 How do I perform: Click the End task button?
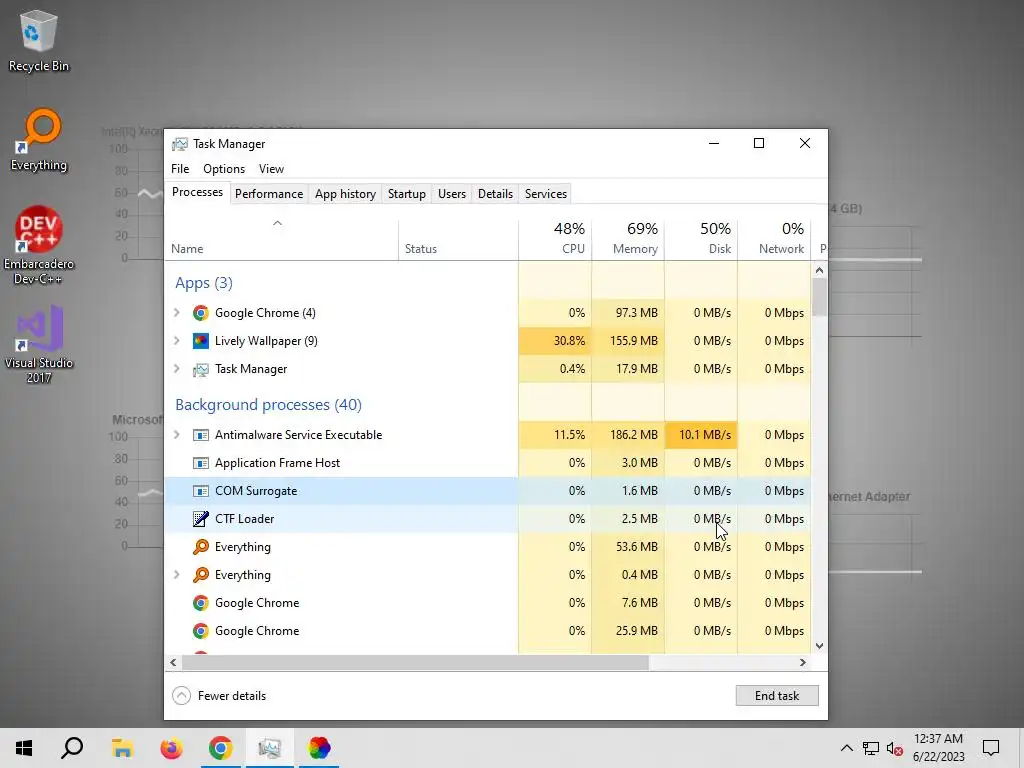click(777, 696)
